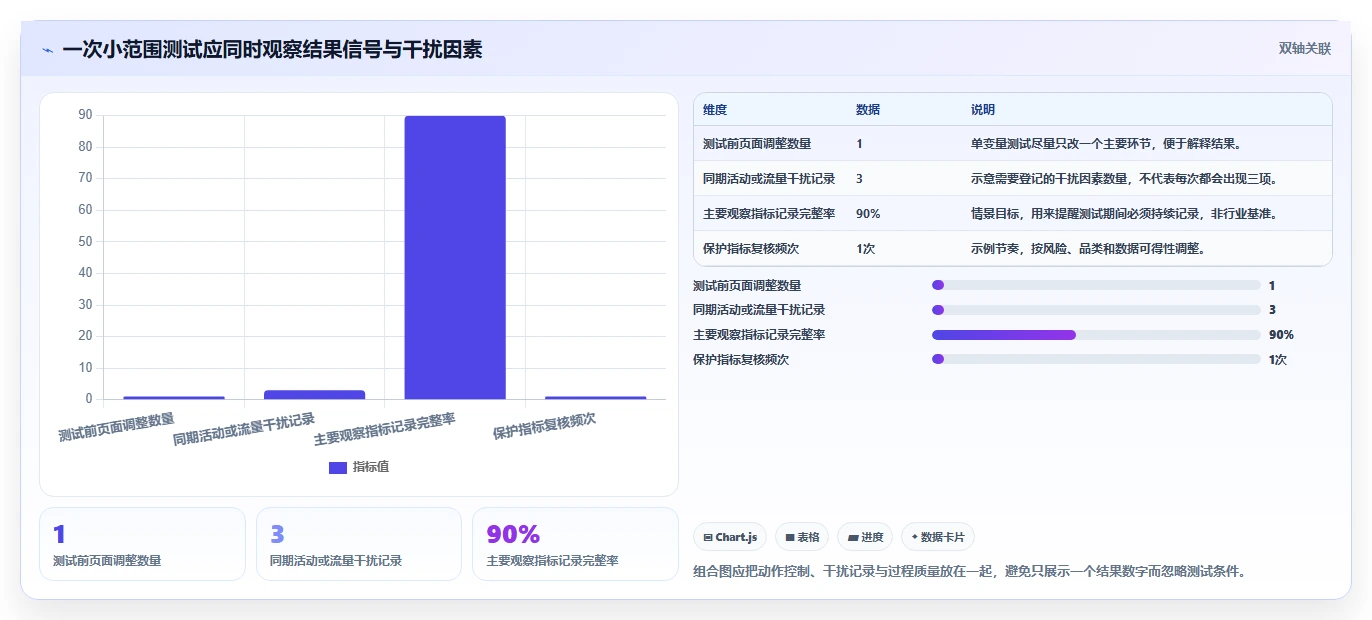Click the y-axis value 90
The image size is (1372, 620).
pyautogui.click(x=85, y=115)
